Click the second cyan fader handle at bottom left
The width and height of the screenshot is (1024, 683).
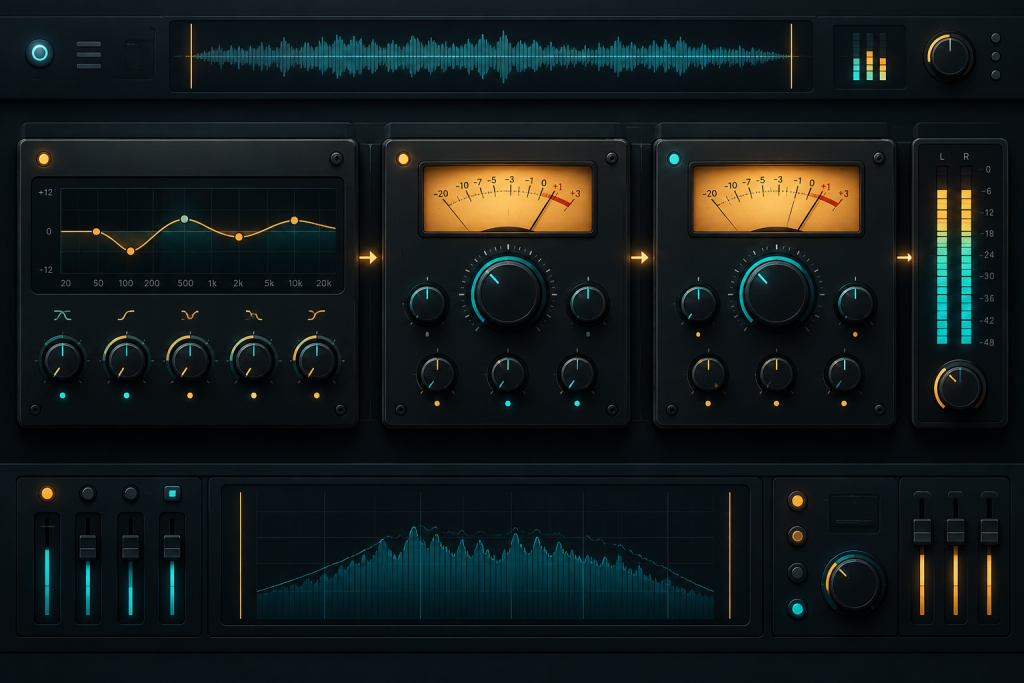point(88,547)
